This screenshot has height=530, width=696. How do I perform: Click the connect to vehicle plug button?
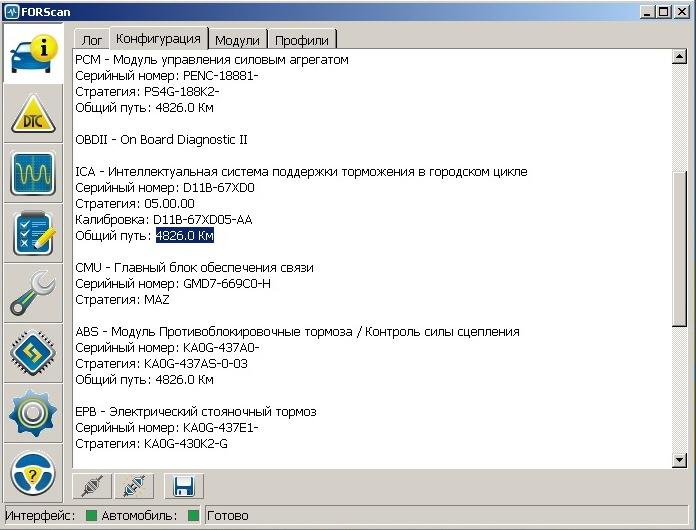pyautogui.click(x=92, y=486)
